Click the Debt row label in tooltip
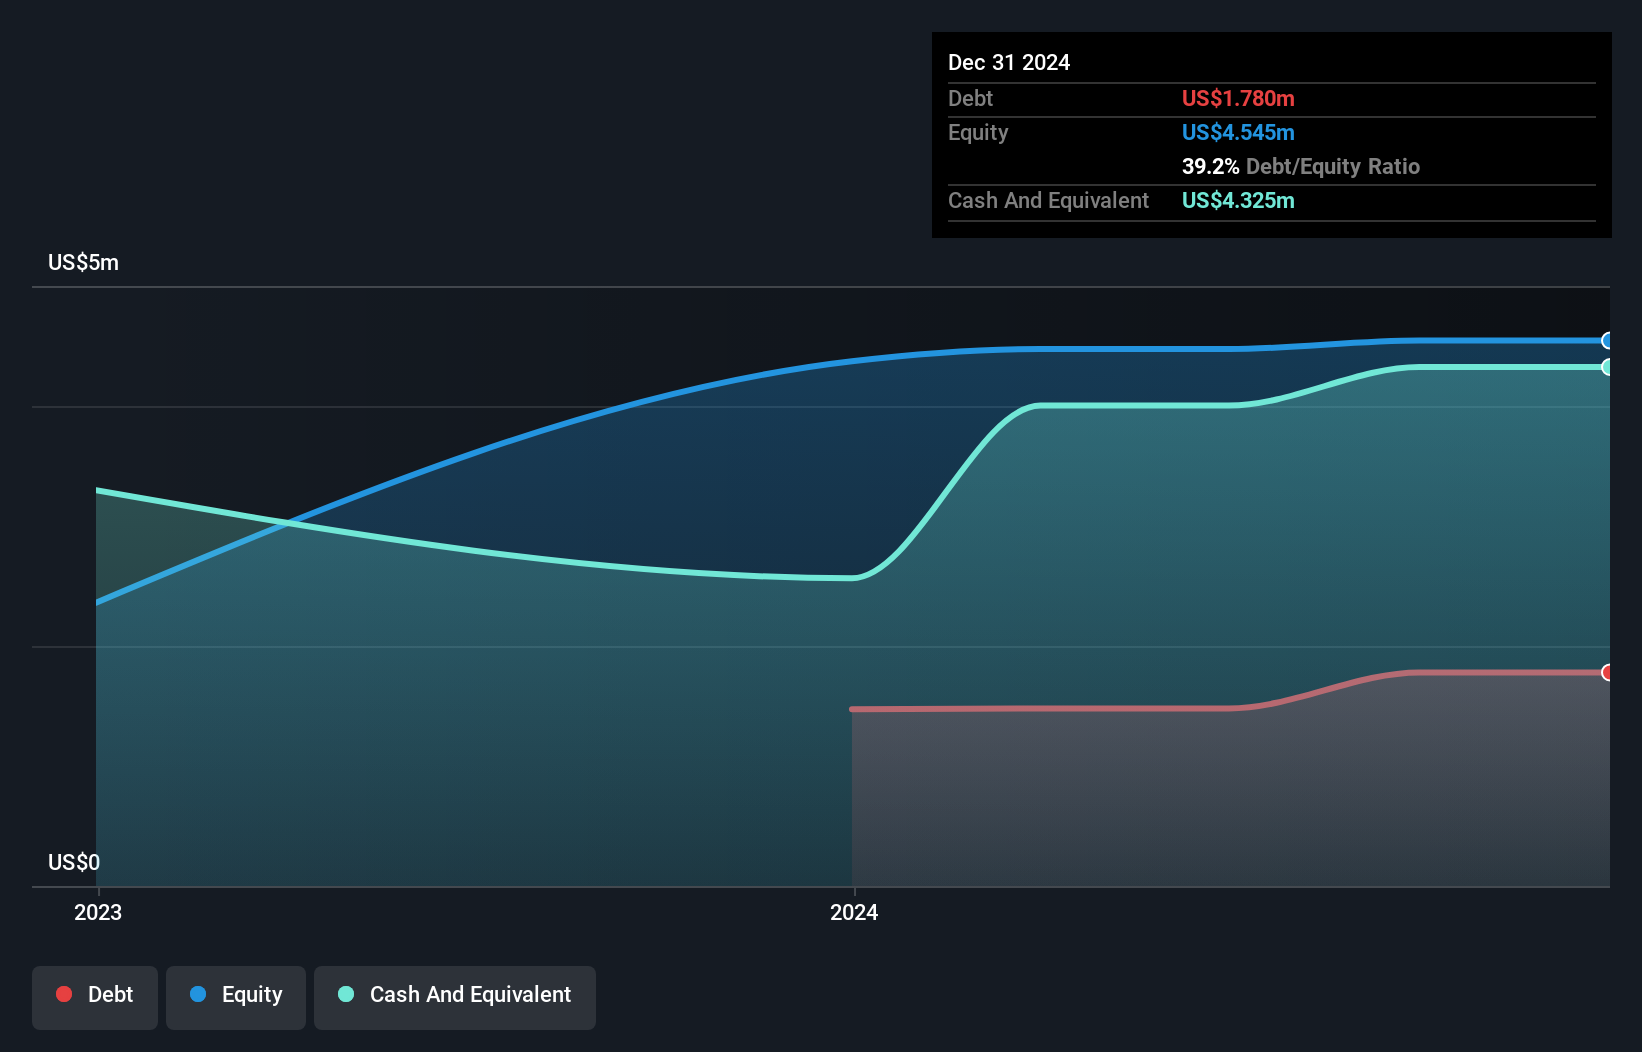 tap(970, 98)
